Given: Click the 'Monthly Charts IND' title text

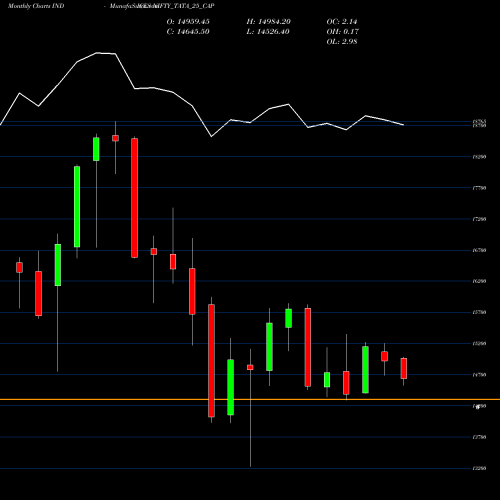Looking at the screenshot, I should pos(36,6).
